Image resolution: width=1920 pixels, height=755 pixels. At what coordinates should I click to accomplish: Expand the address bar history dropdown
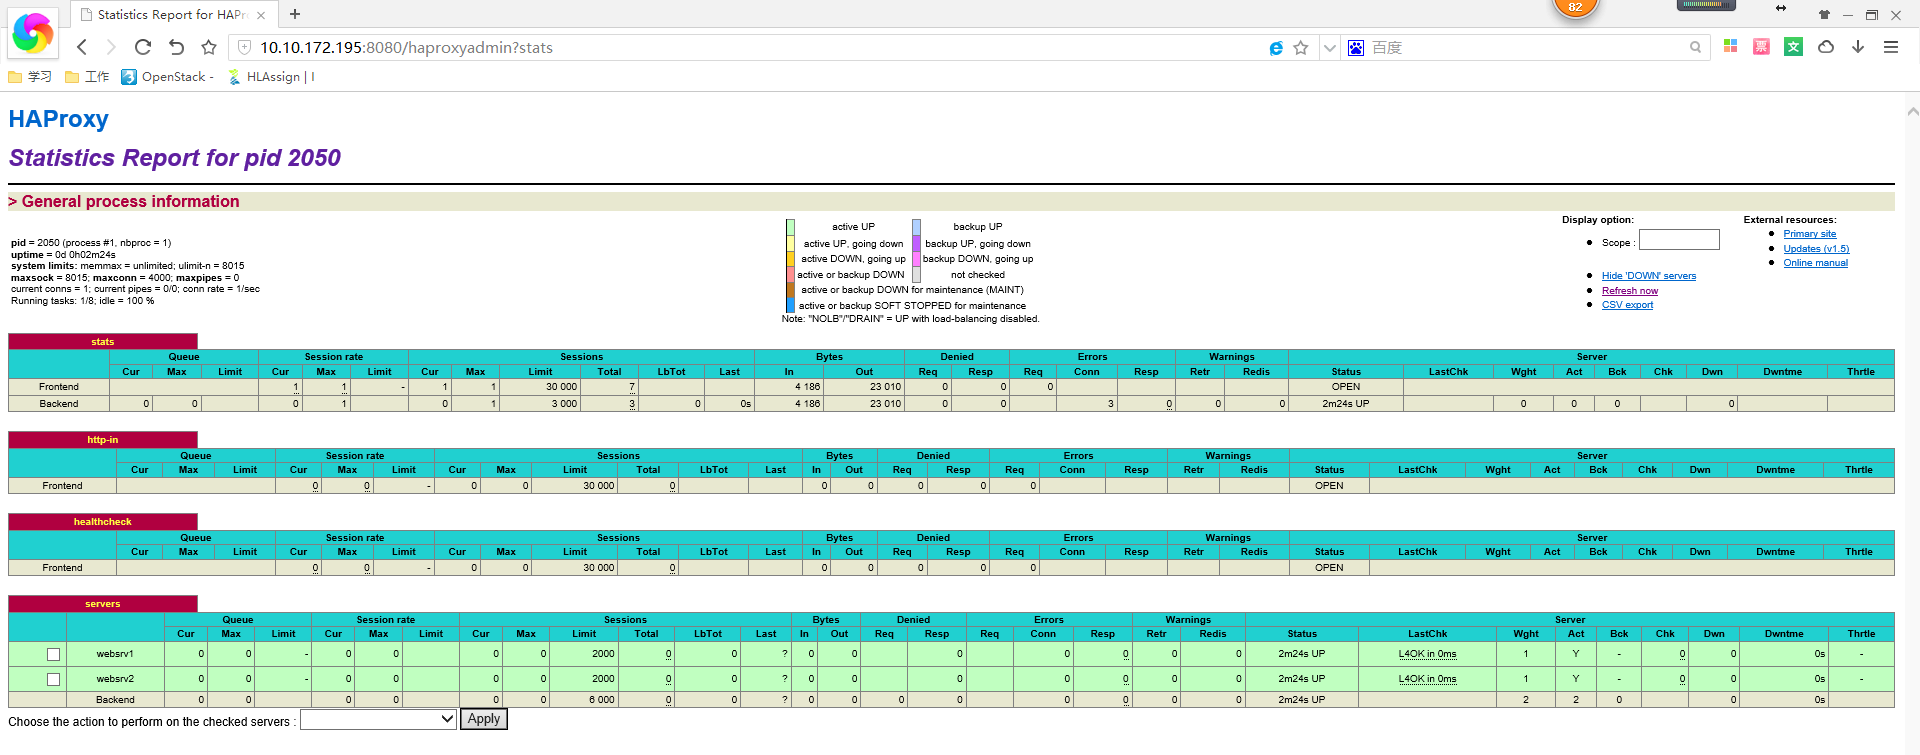1329,48
